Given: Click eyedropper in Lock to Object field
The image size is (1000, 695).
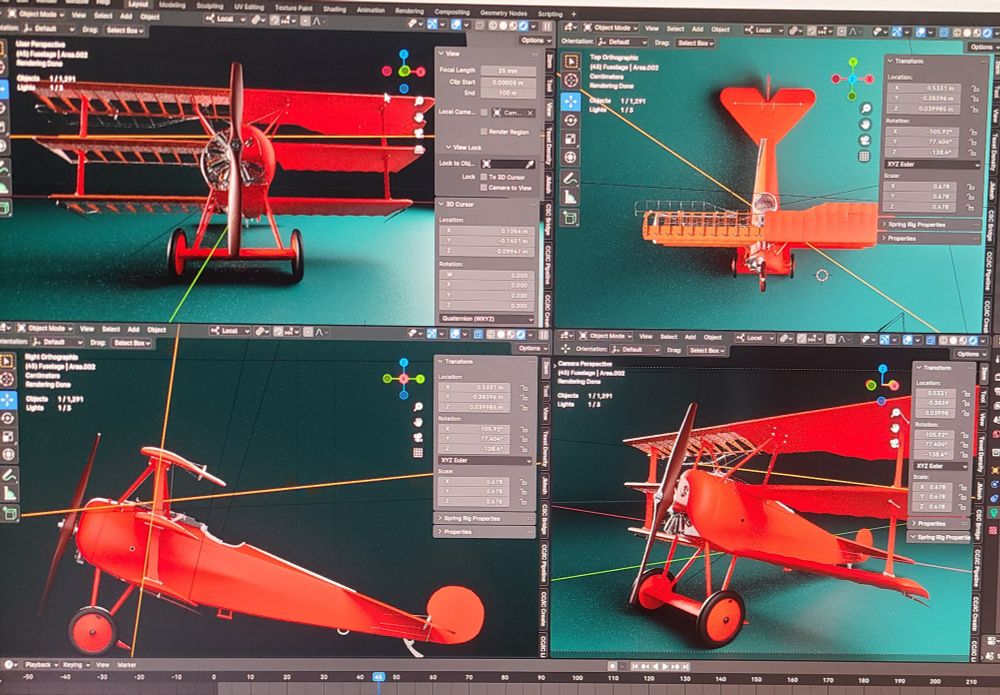Looking at the screenshot, I should tap(529, 164).
